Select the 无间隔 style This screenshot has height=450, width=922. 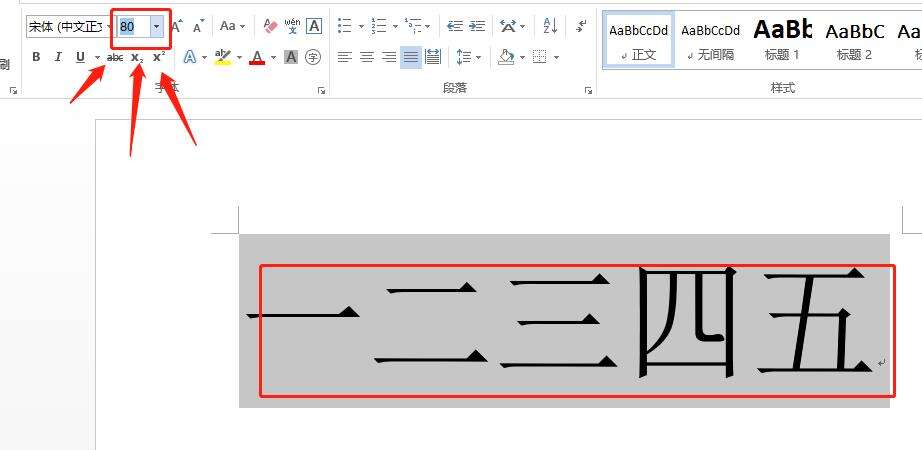(710, 41)
